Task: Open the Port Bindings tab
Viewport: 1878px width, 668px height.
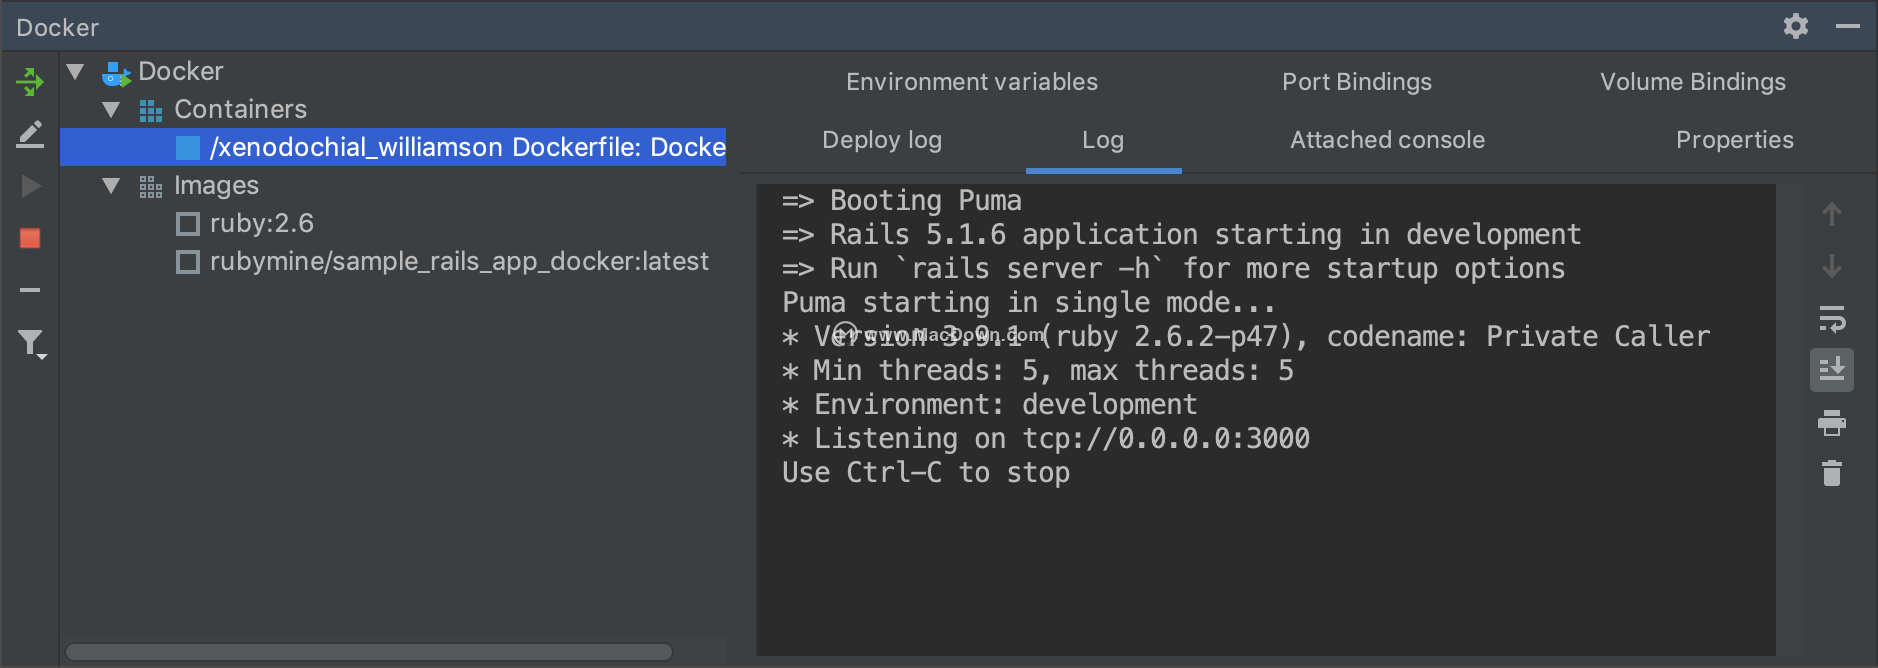Action: [x=1357, y=82]
